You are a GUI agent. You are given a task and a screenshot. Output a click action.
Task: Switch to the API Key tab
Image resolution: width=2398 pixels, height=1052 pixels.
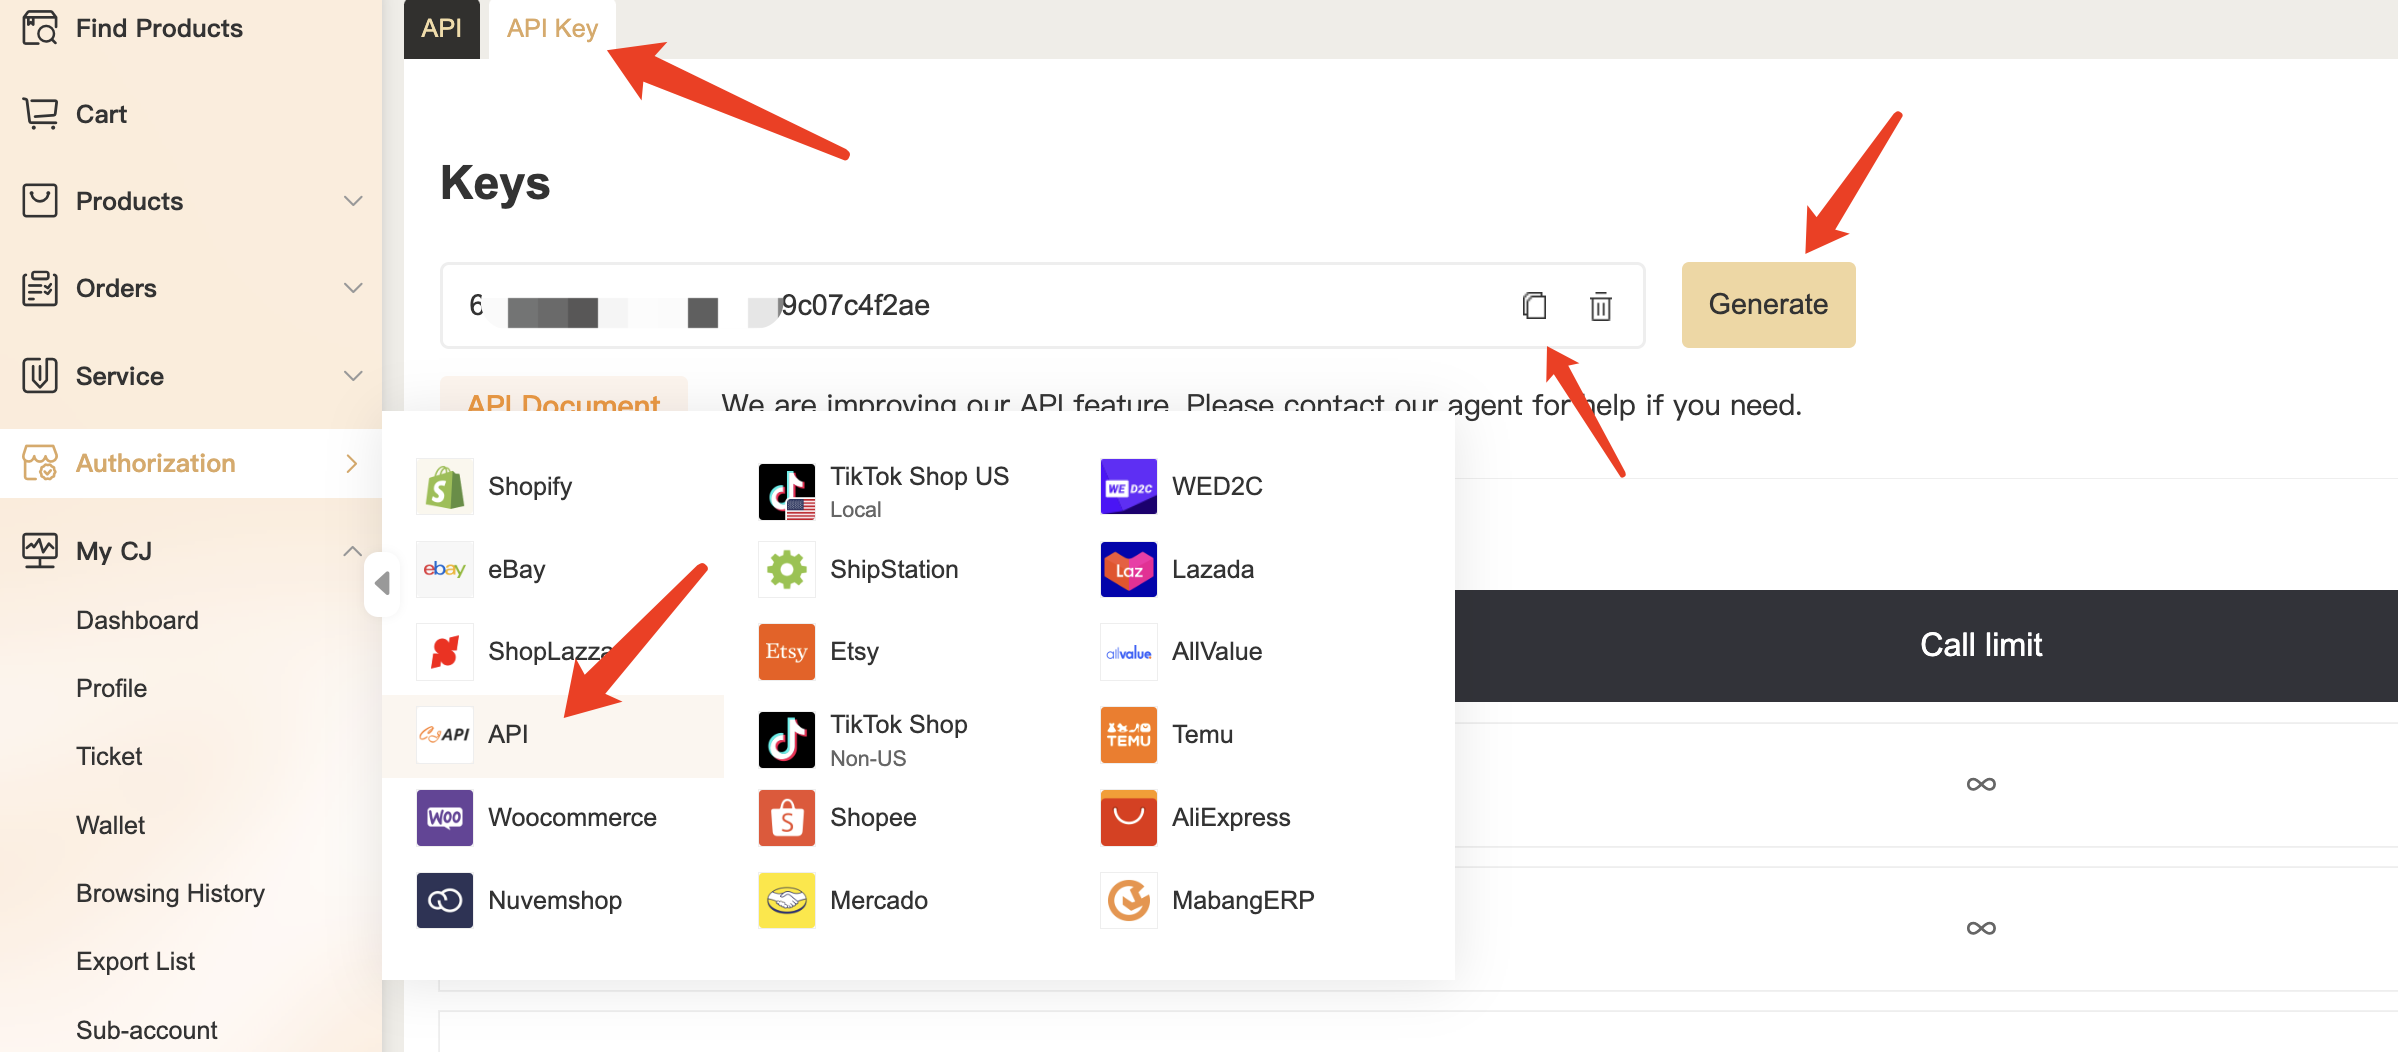pyautogui.click(x=552, y=29)
